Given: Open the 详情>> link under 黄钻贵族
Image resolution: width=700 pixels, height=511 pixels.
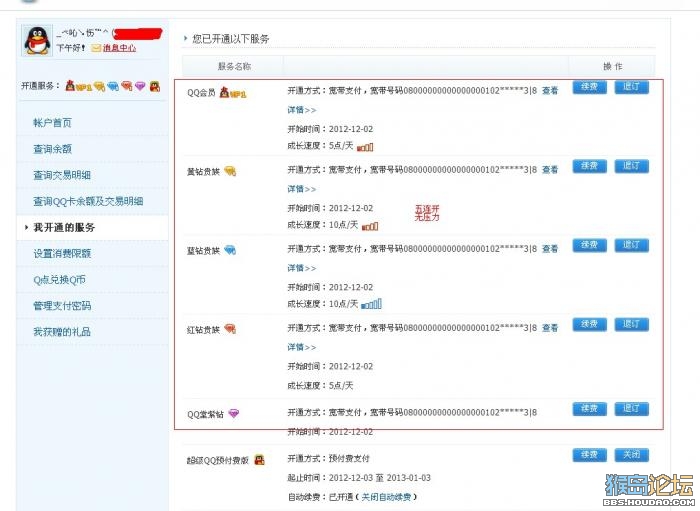Looking at the screenshot, I should [x=301, y=189].
